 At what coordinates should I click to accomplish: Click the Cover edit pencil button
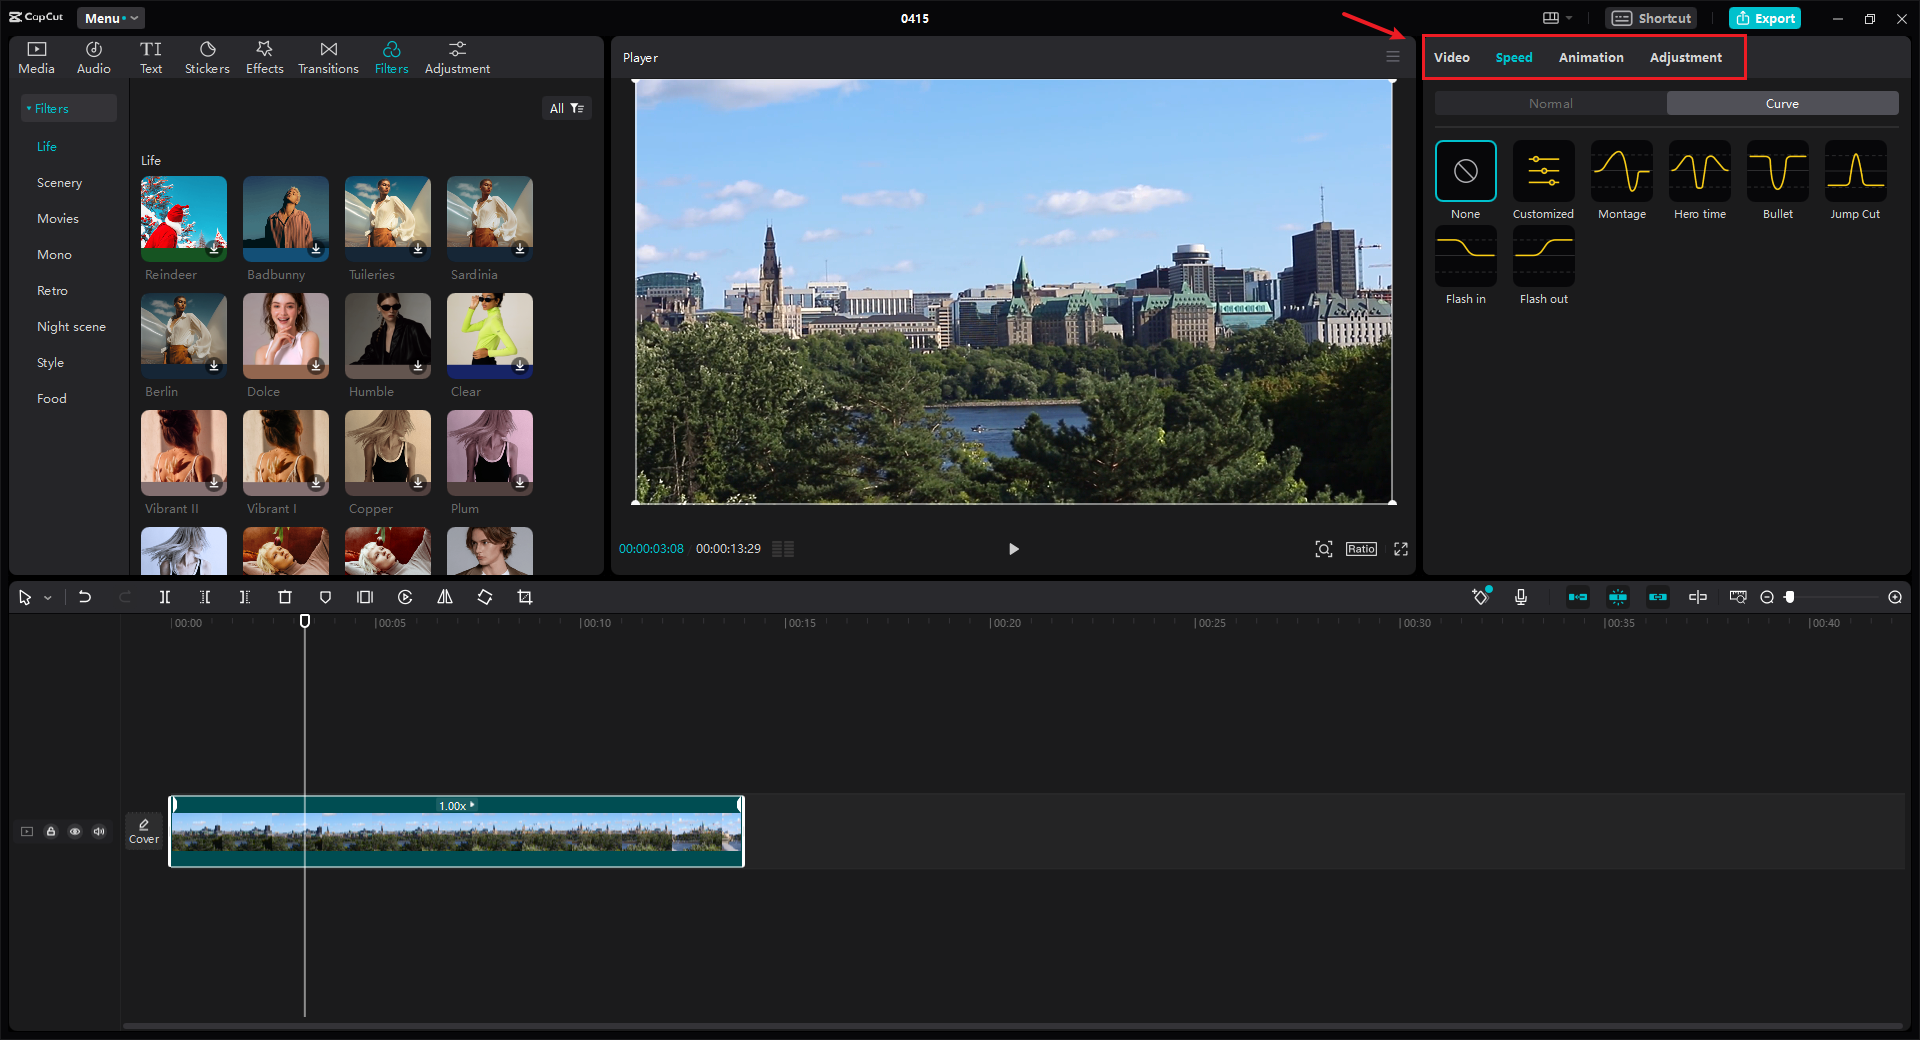click(144, 831)
